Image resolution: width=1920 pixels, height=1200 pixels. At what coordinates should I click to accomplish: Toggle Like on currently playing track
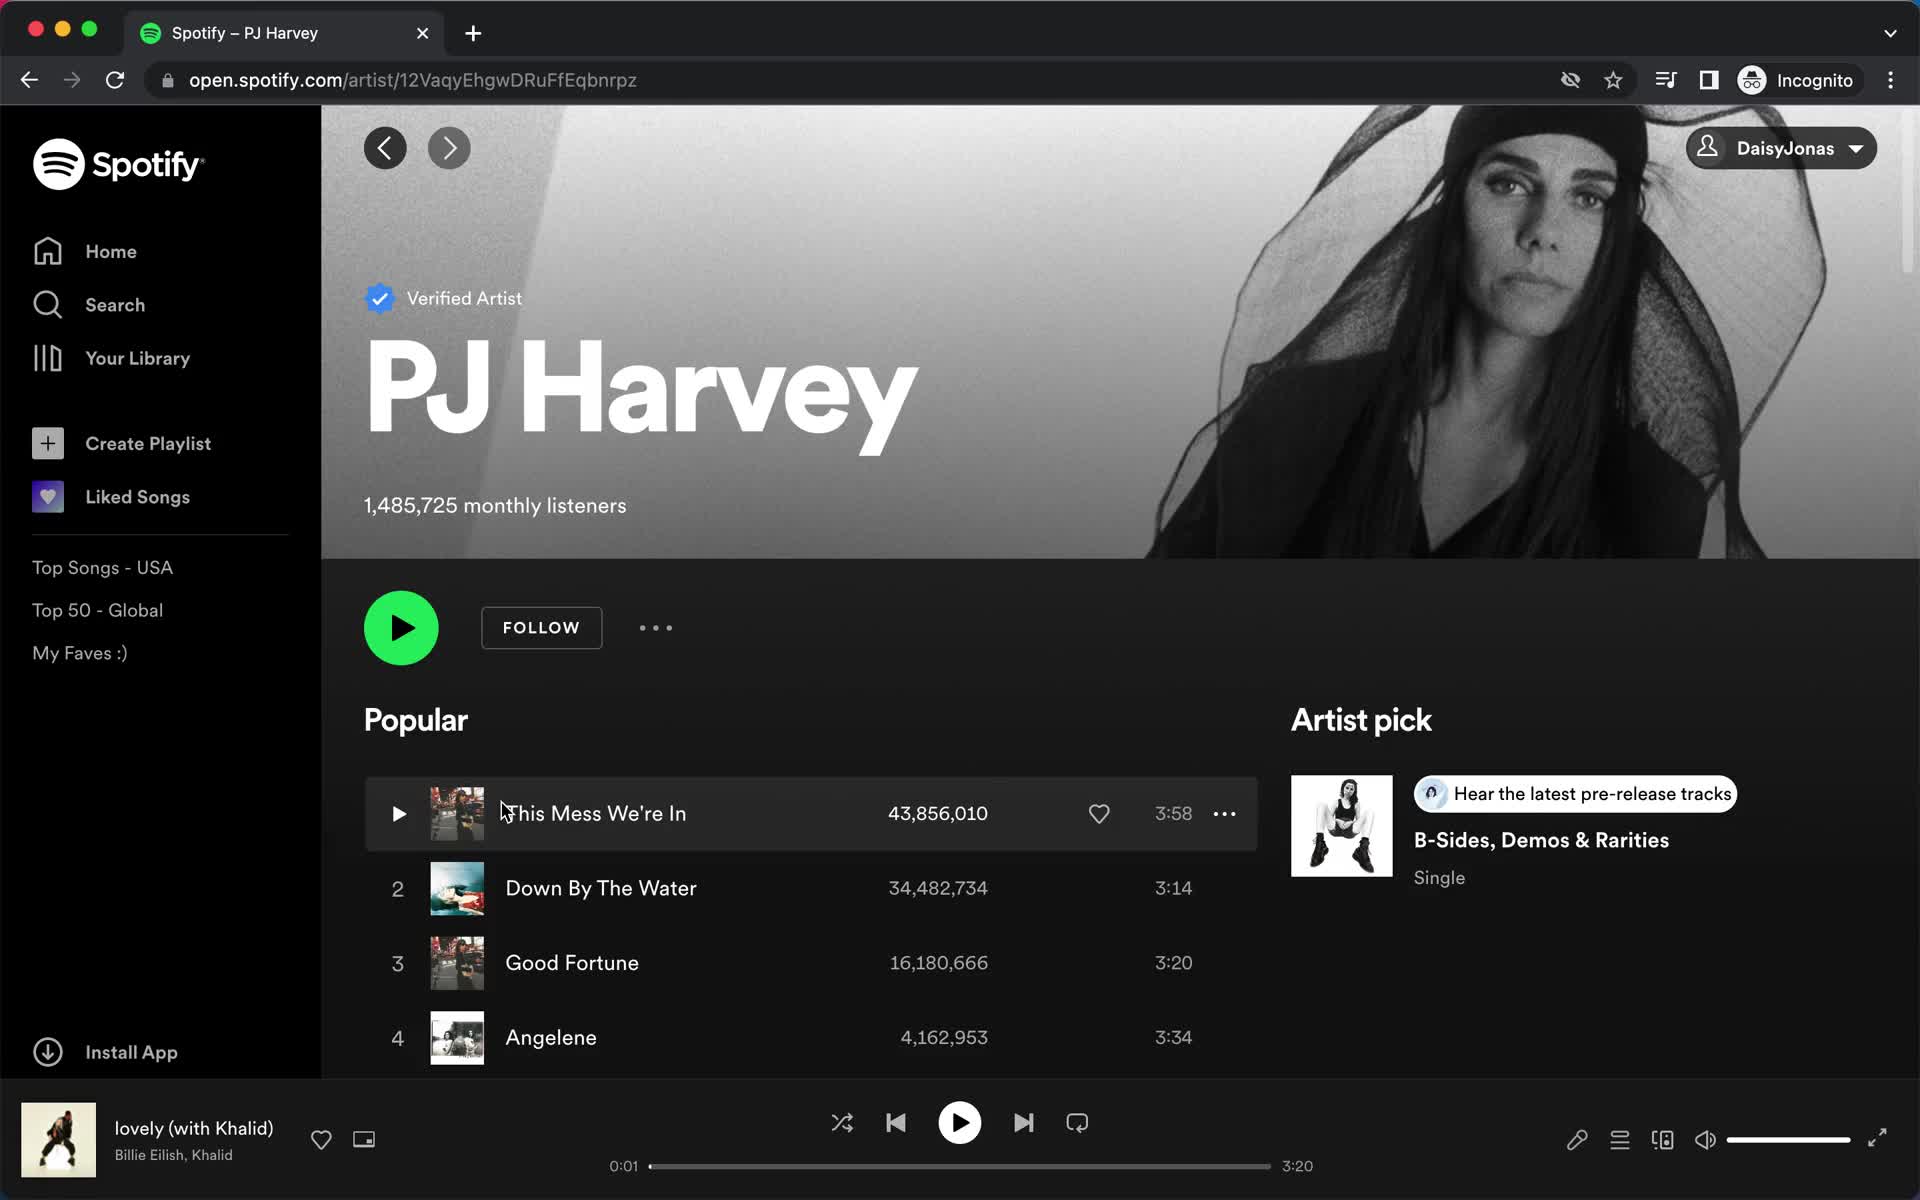(321, 1139)
